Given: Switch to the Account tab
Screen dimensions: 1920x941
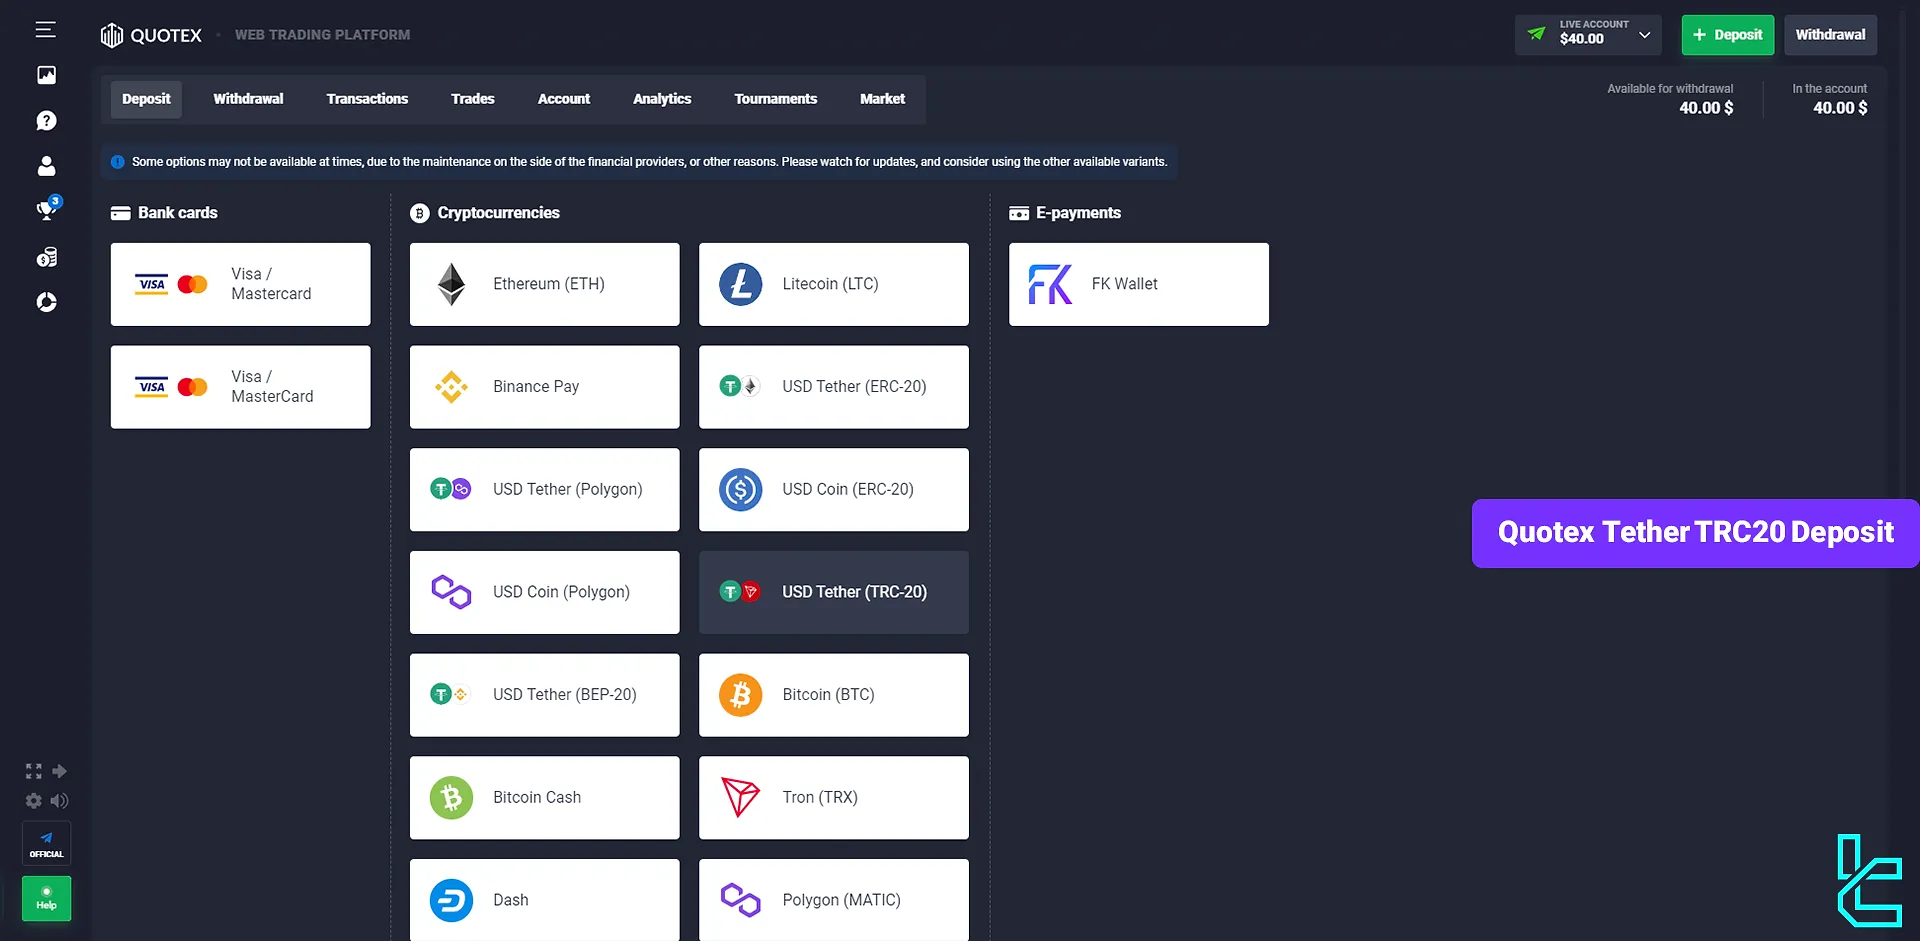Looking at the screenshot, I should 564,99.
